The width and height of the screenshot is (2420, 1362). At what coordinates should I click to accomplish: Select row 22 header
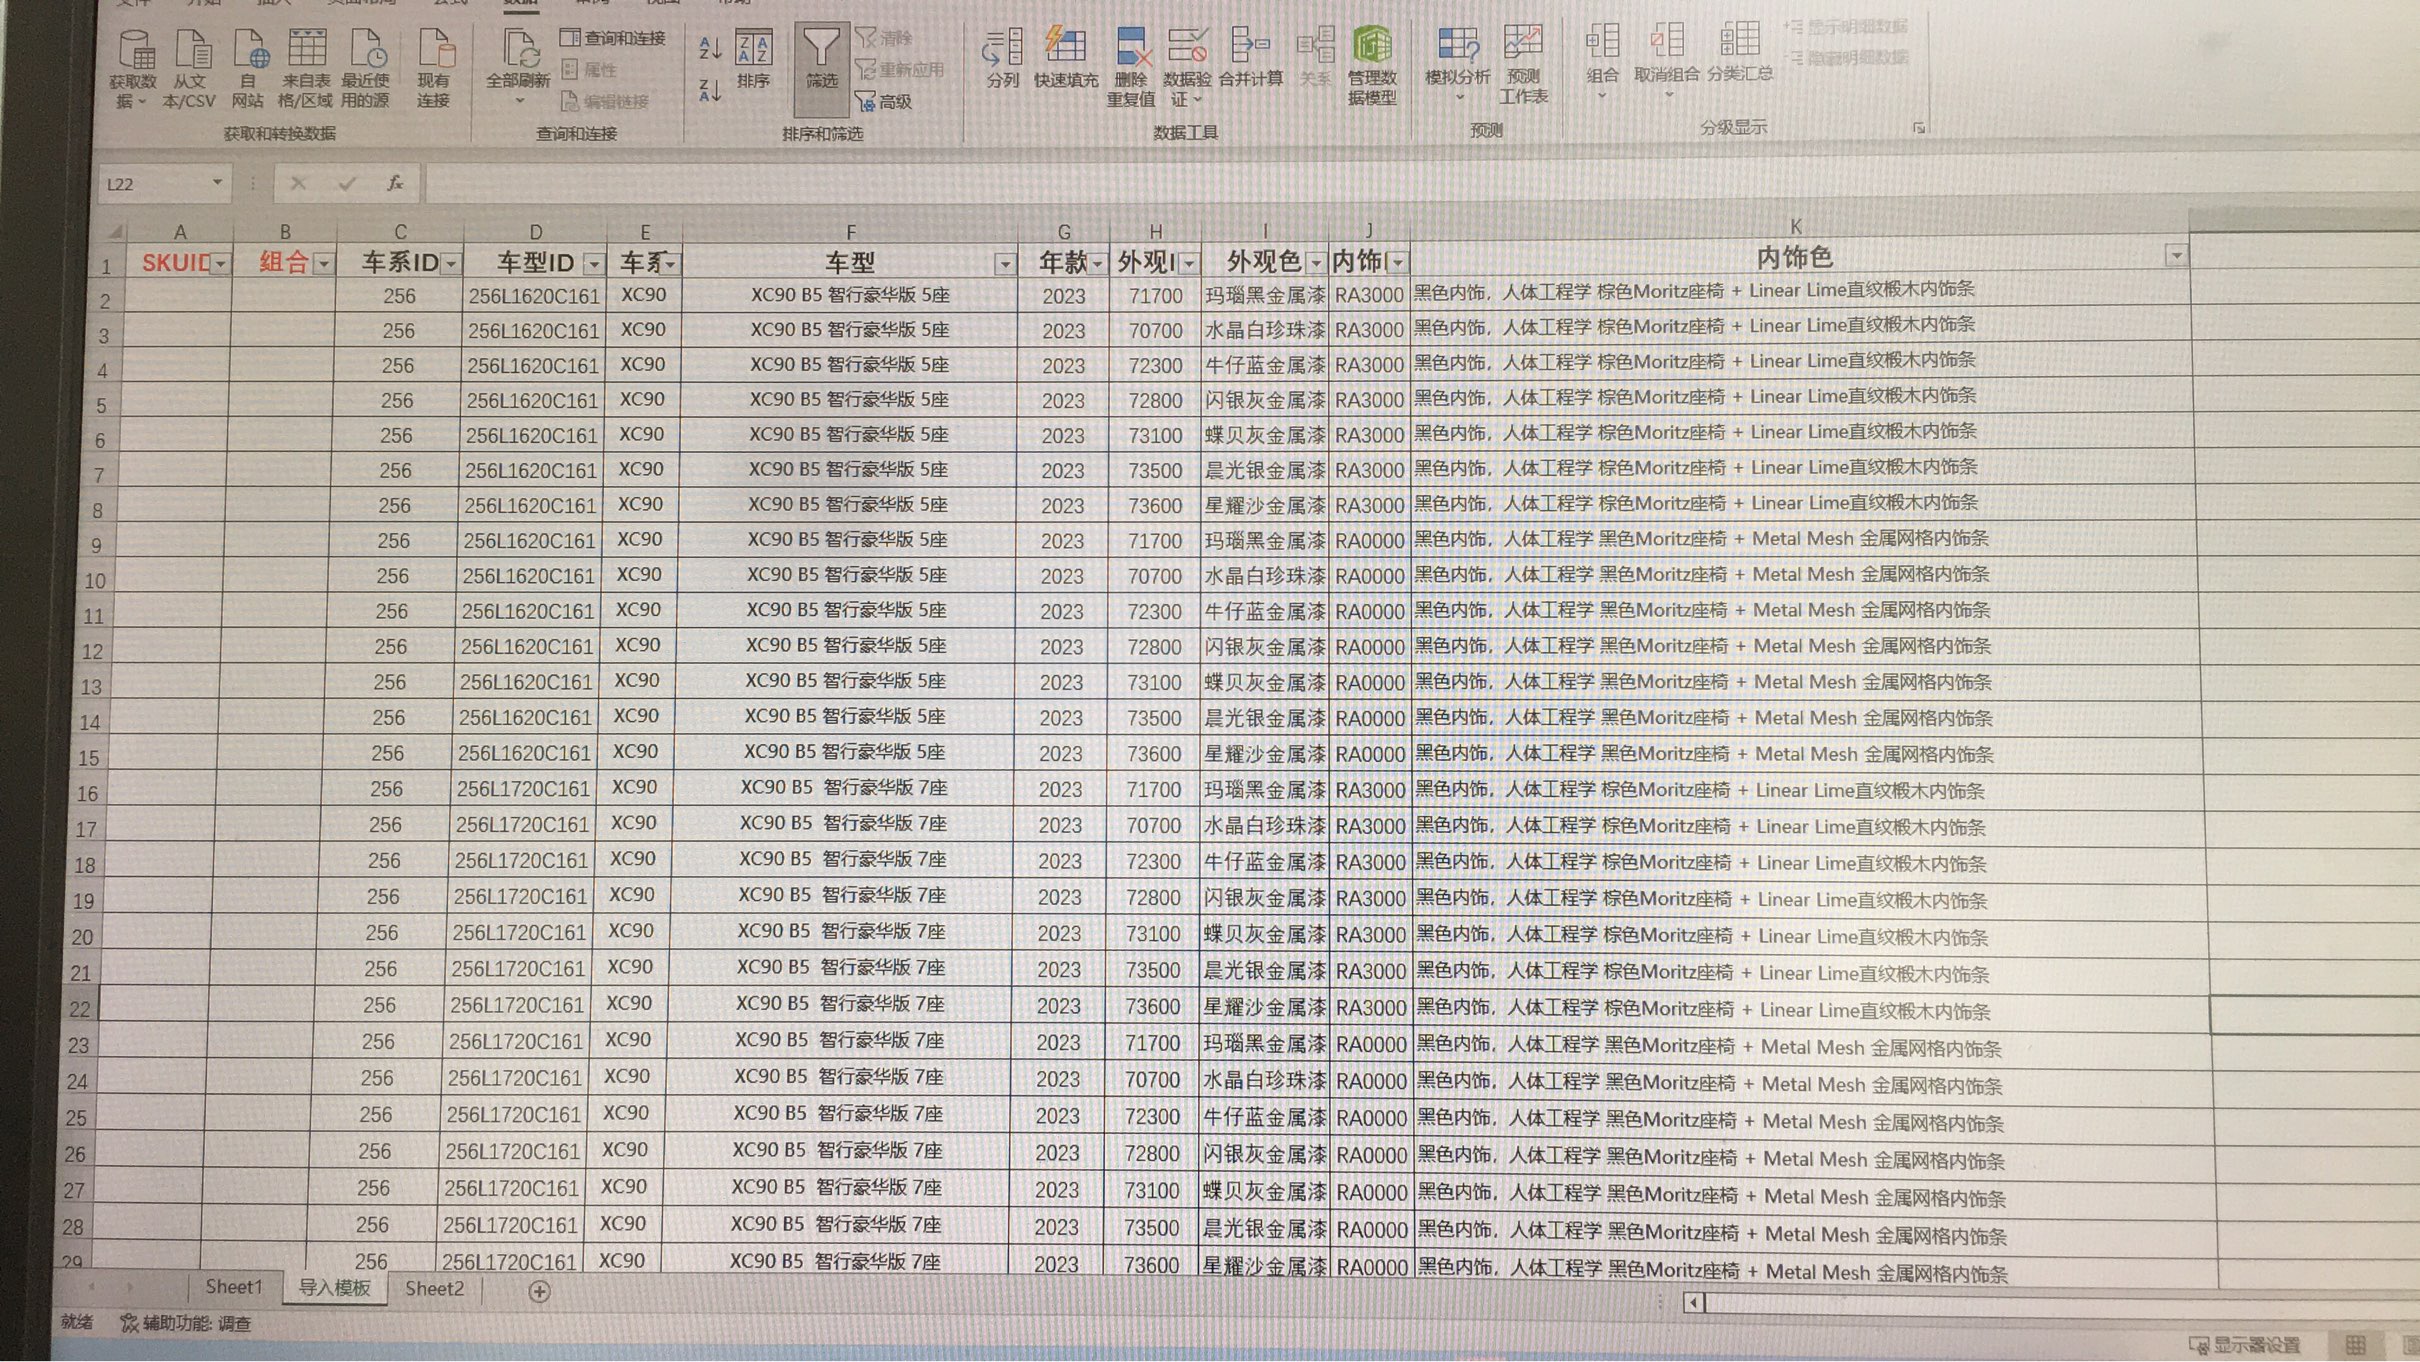[x=81, y=1008]
